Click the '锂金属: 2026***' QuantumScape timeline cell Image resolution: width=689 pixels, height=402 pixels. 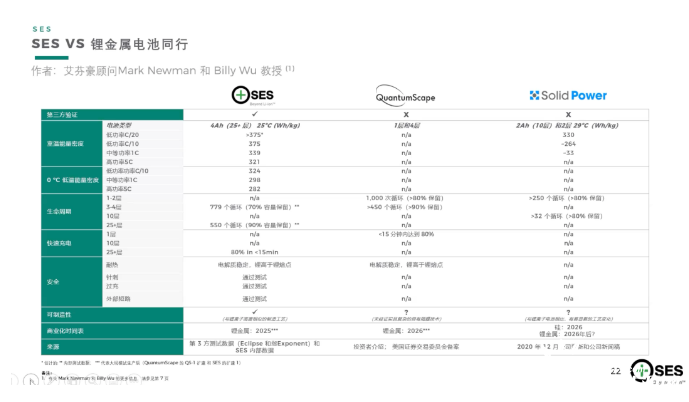pyautogui.click(x=406, y=330)
